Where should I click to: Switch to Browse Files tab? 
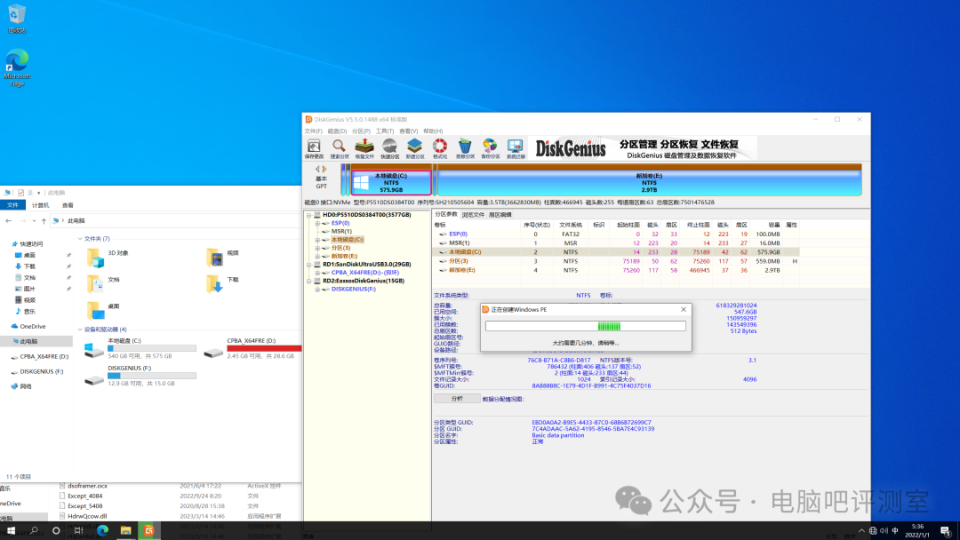coord(473,215)
